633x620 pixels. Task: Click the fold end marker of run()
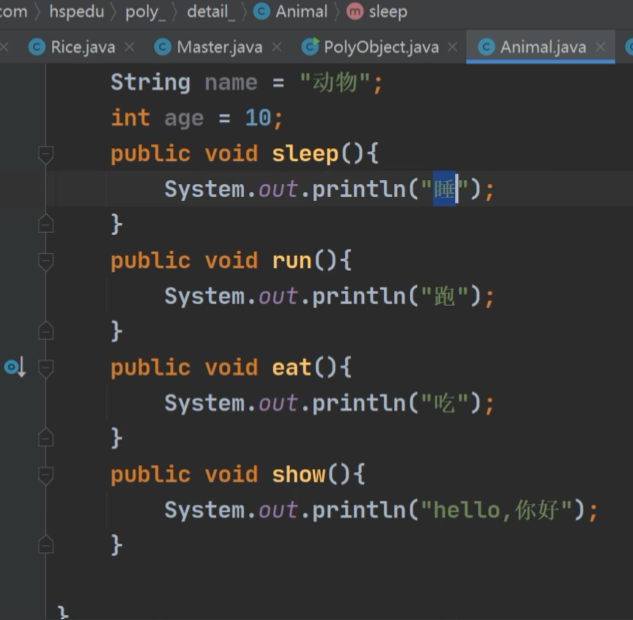click(x=46, y=331)
